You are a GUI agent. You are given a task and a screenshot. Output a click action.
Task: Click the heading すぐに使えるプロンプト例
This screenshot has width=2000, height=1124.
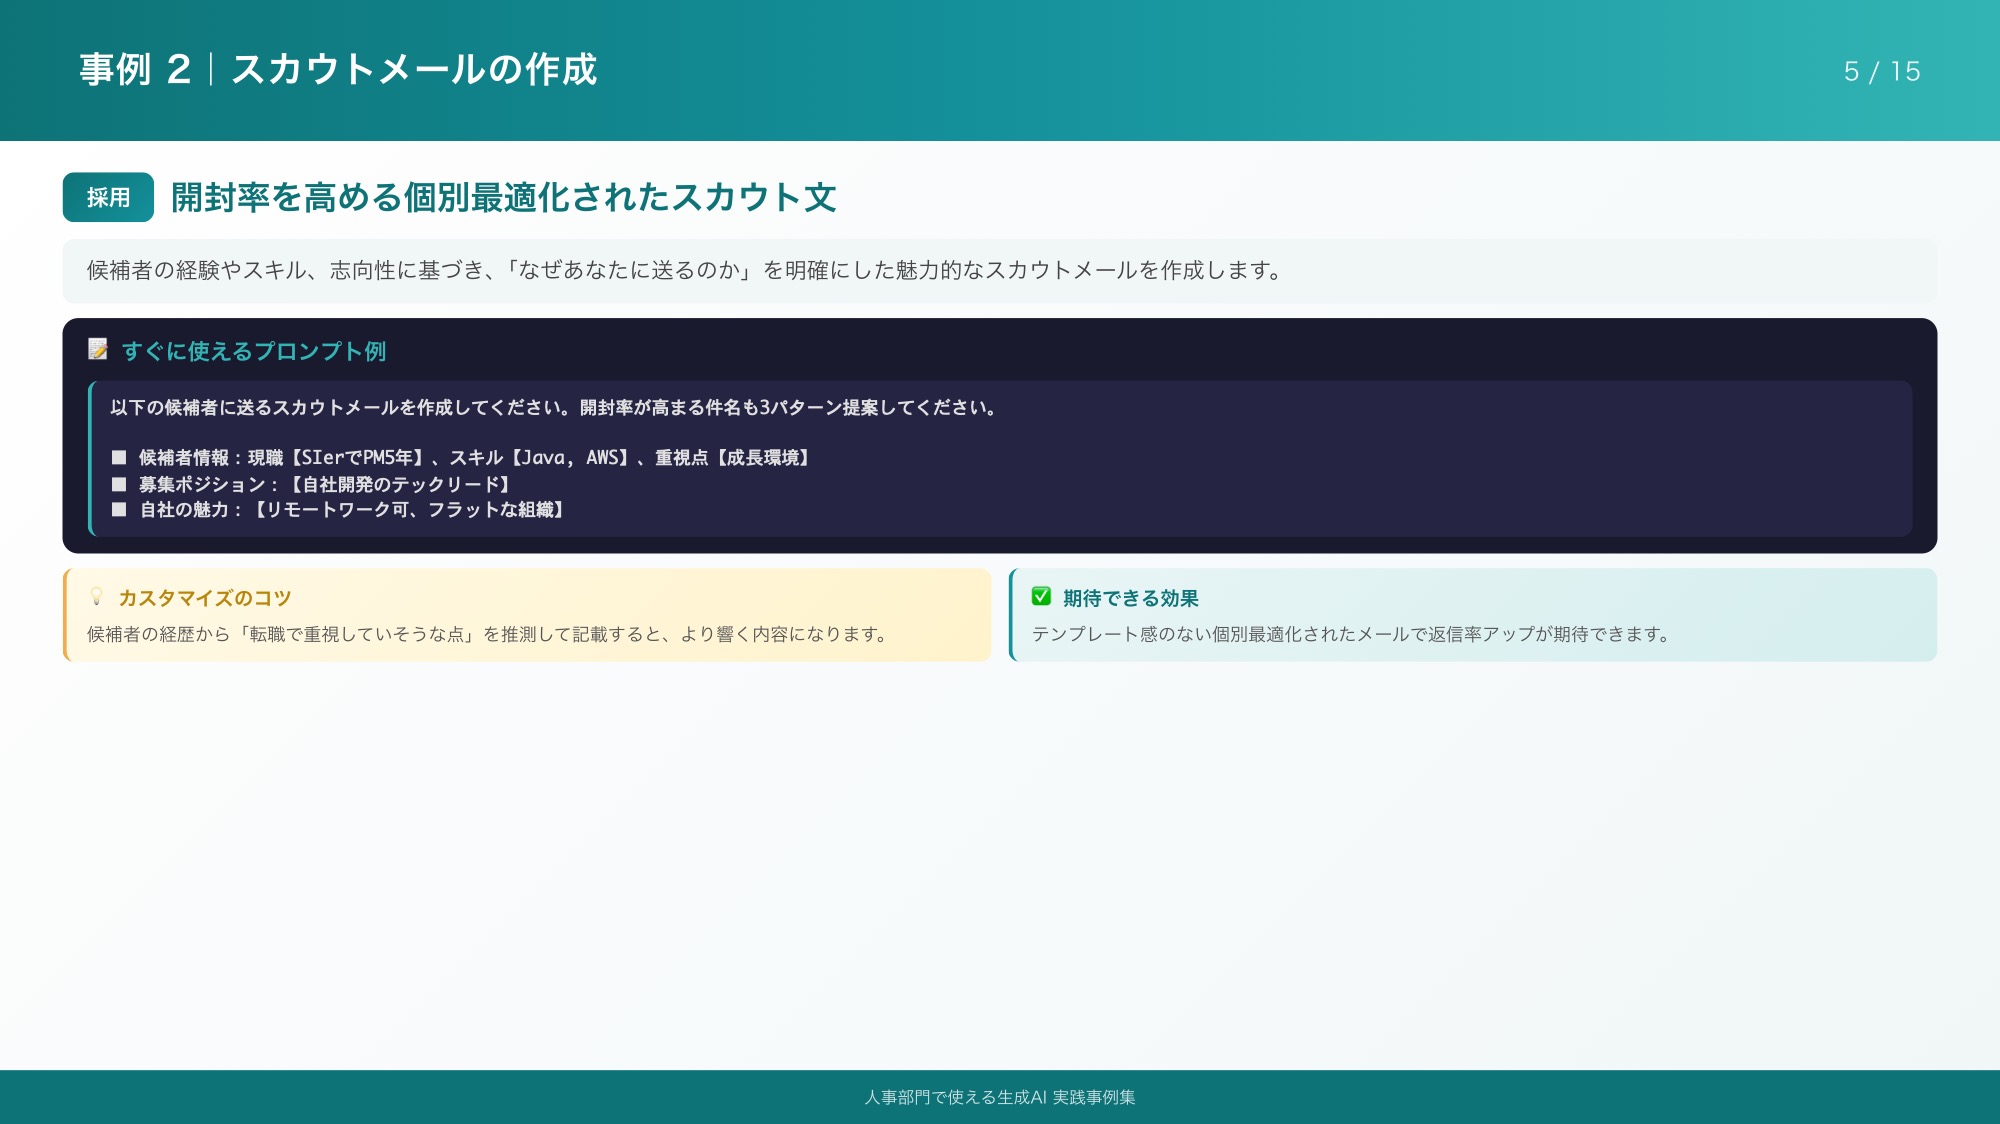point(254,351)
